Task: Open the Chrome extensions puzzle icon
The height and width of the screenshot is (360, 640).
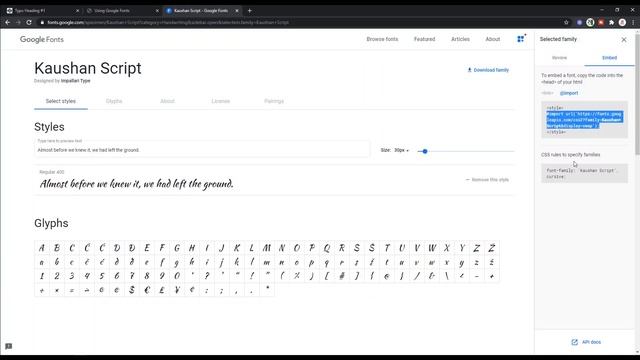Action: coord(611,22)
